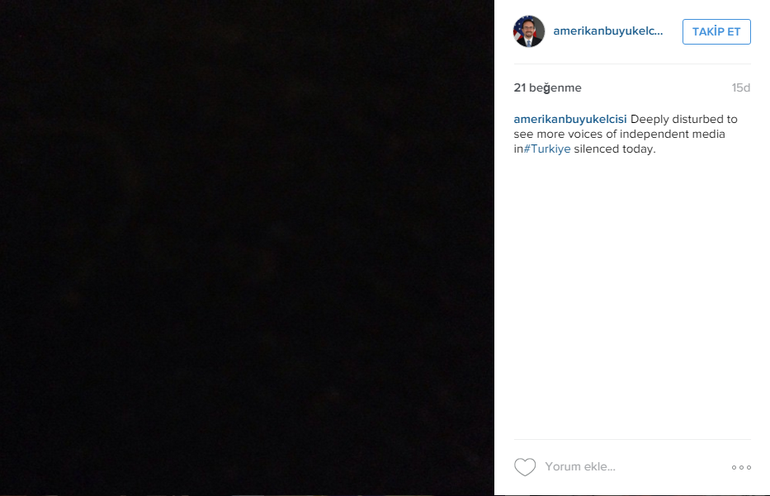Viewport: 770px width, 496px height.
Task: Follow the #Turkiye hashtag link
Action: coord(547,149)
